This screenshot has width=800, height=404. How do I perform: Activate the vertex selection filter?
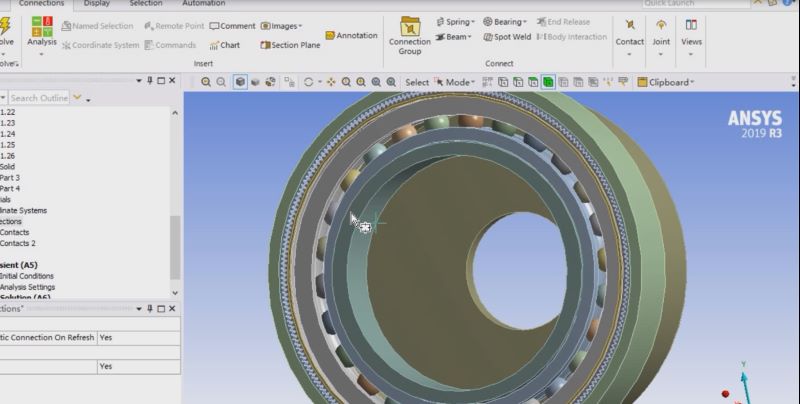tap(503, 82)
